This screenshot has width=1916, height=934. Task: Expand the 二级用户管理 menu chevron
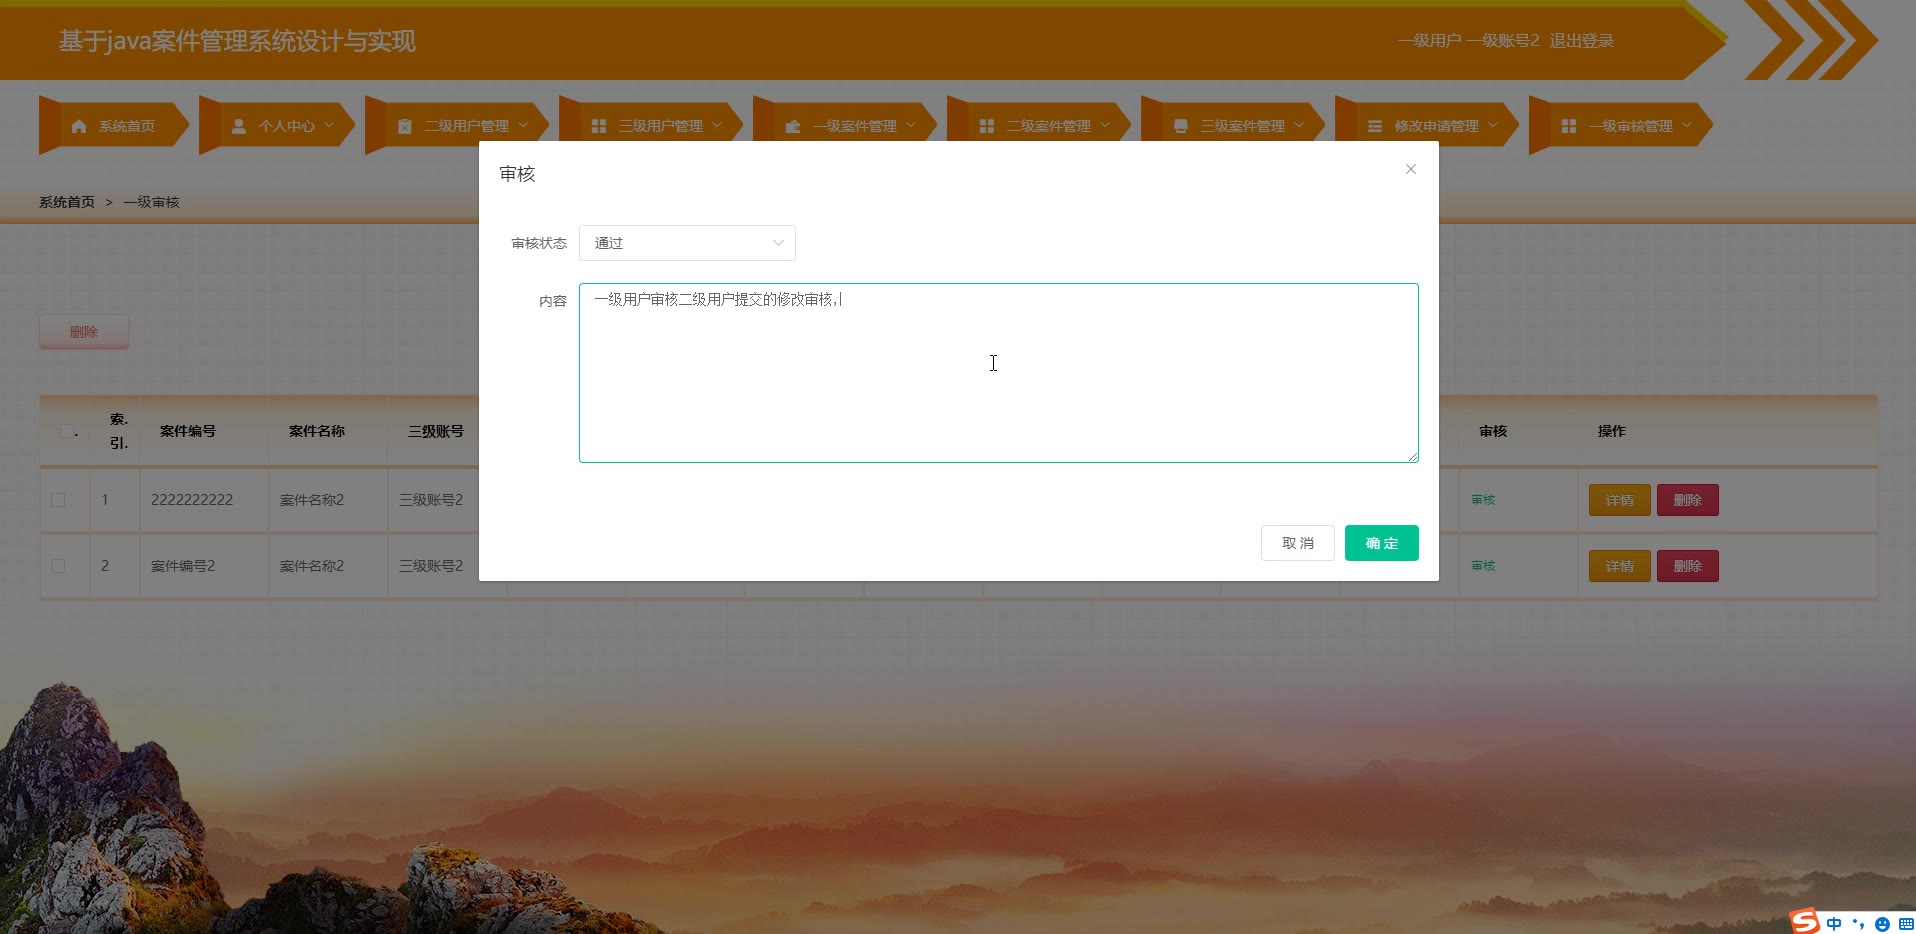[523, 125]
